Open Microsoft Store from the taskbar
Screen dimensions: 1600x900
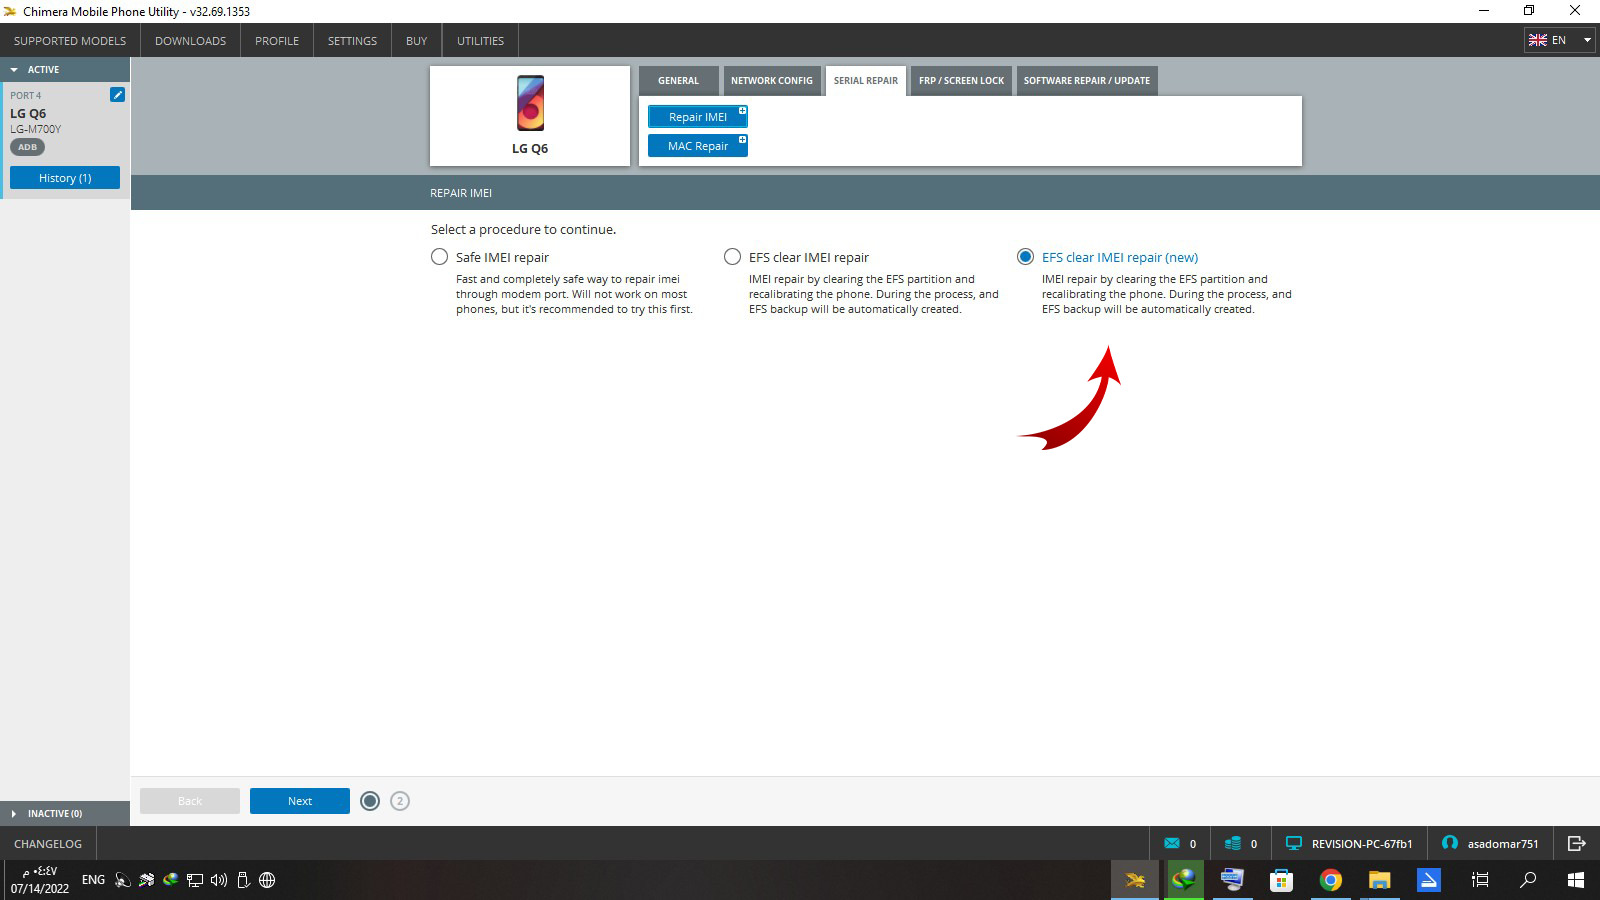1282,880
